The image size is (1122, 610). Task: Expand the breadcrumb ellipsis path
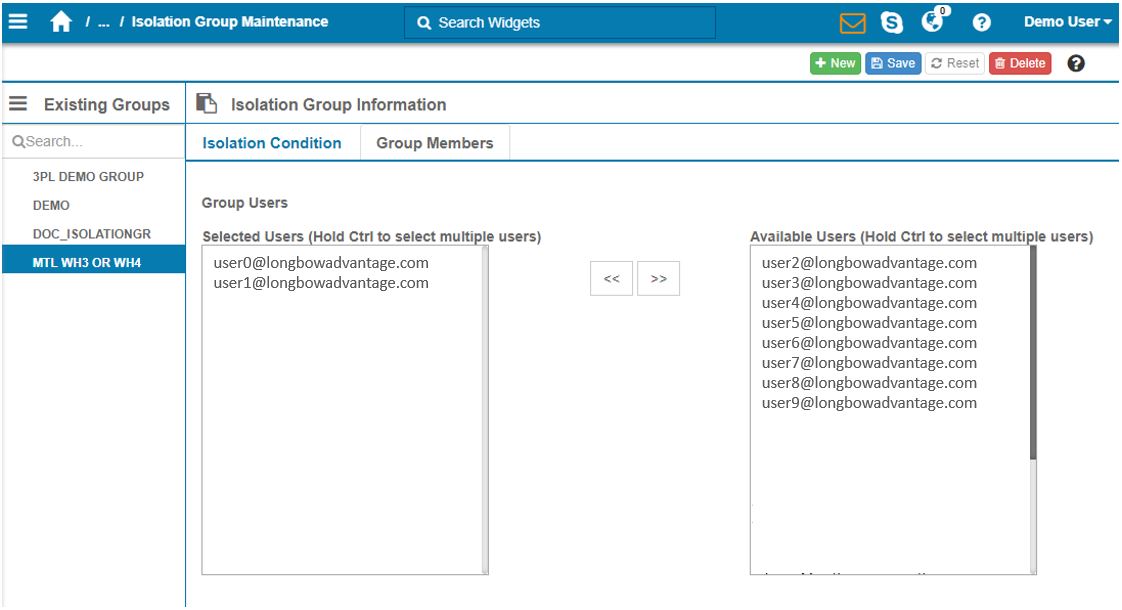(103, 22)
